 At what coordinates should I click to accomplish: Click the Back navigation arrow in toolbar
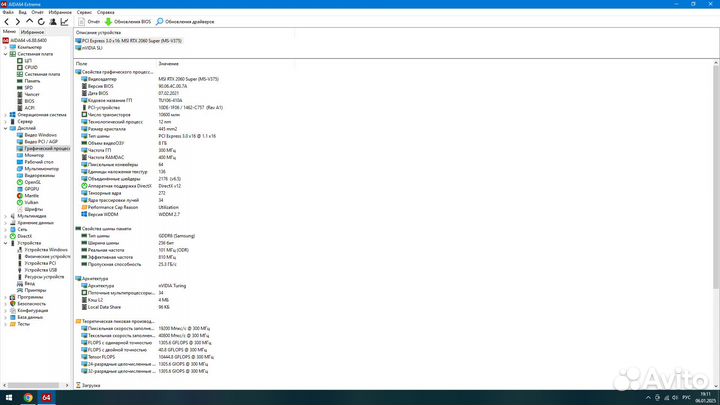(6, 21)
